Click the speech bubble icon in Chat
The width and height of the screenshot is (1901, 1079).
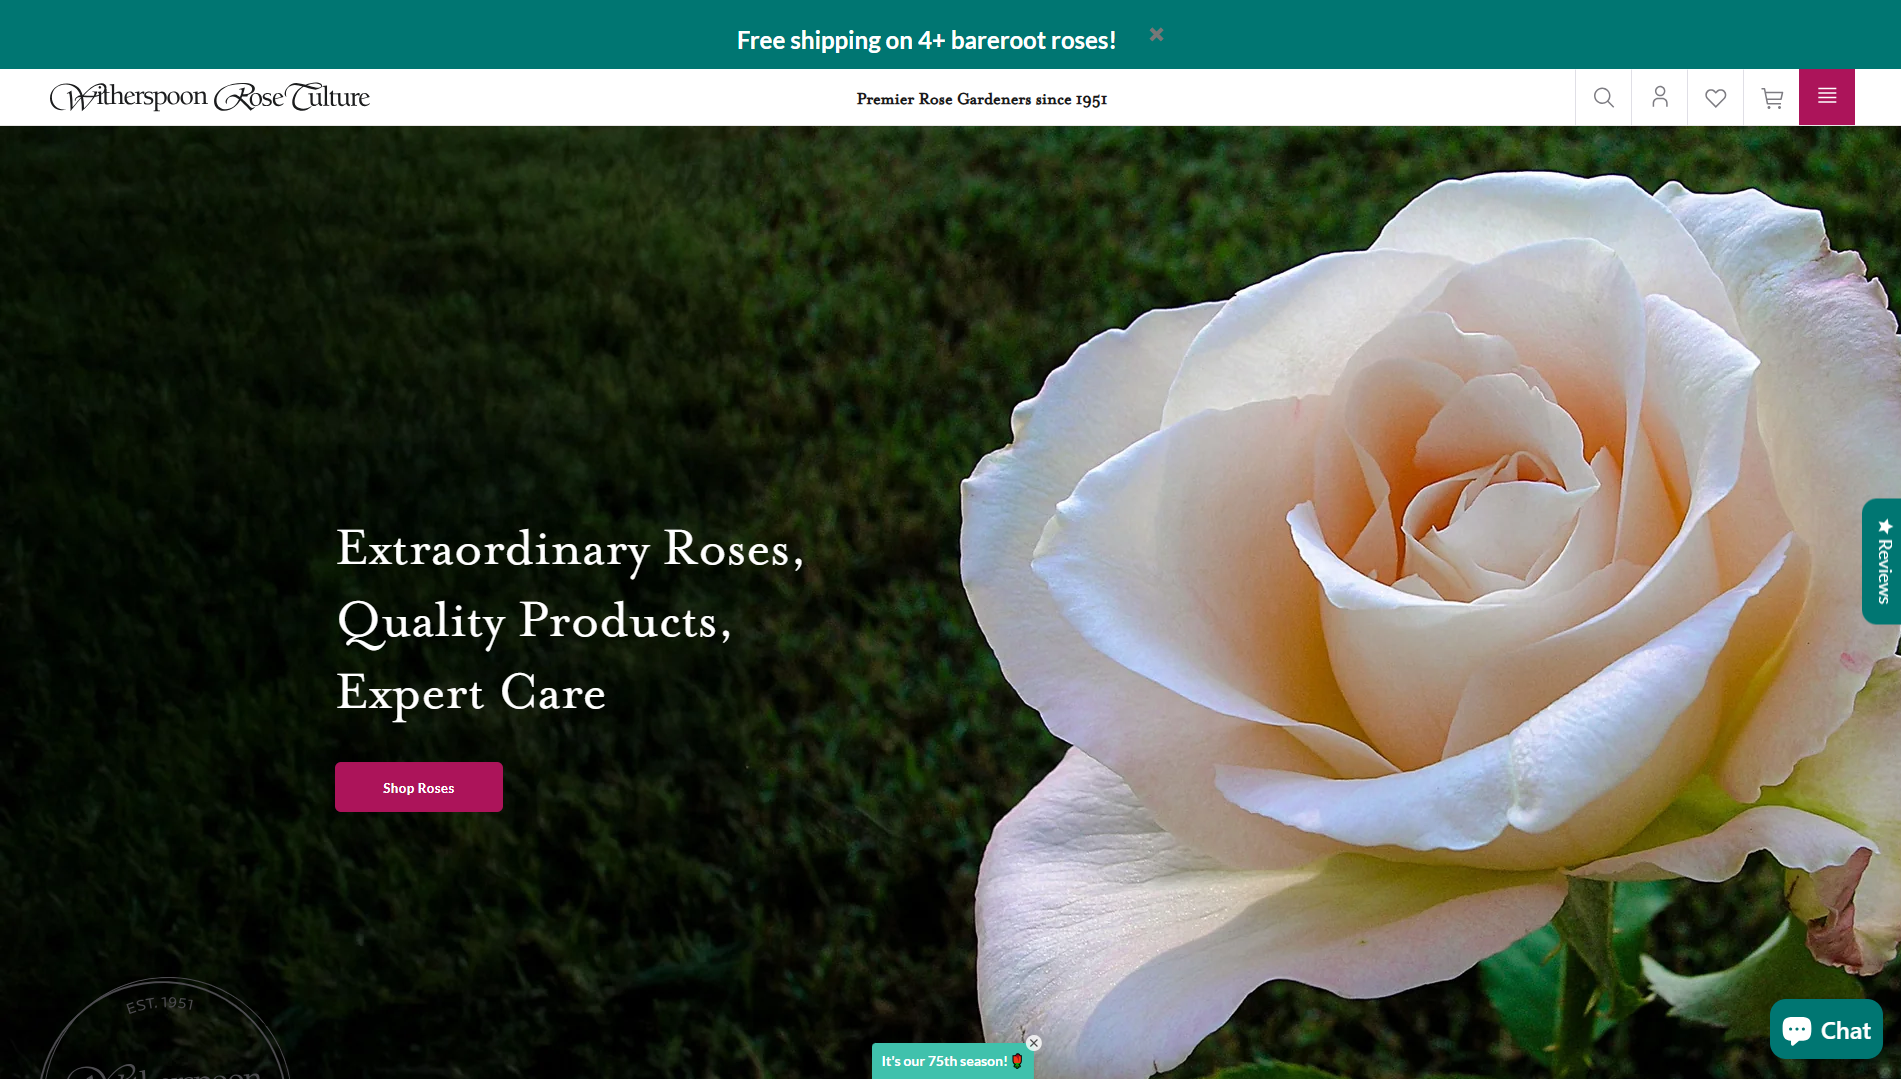[x=1797, y=1030]
